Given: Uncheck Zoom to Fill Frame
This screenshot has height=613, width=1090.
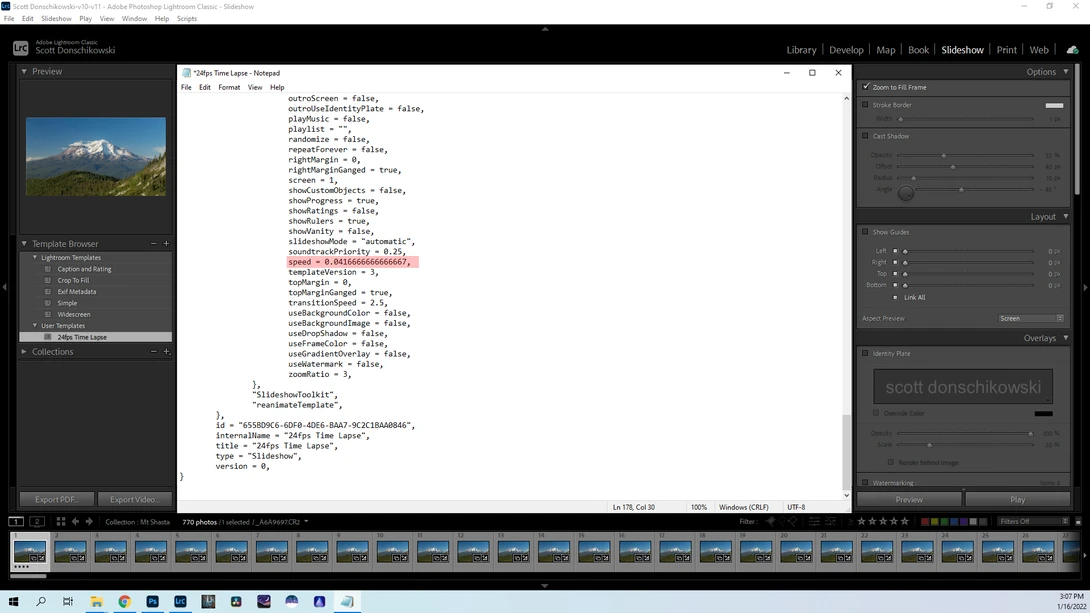Looking at the screenshot, I should point(866,87).
